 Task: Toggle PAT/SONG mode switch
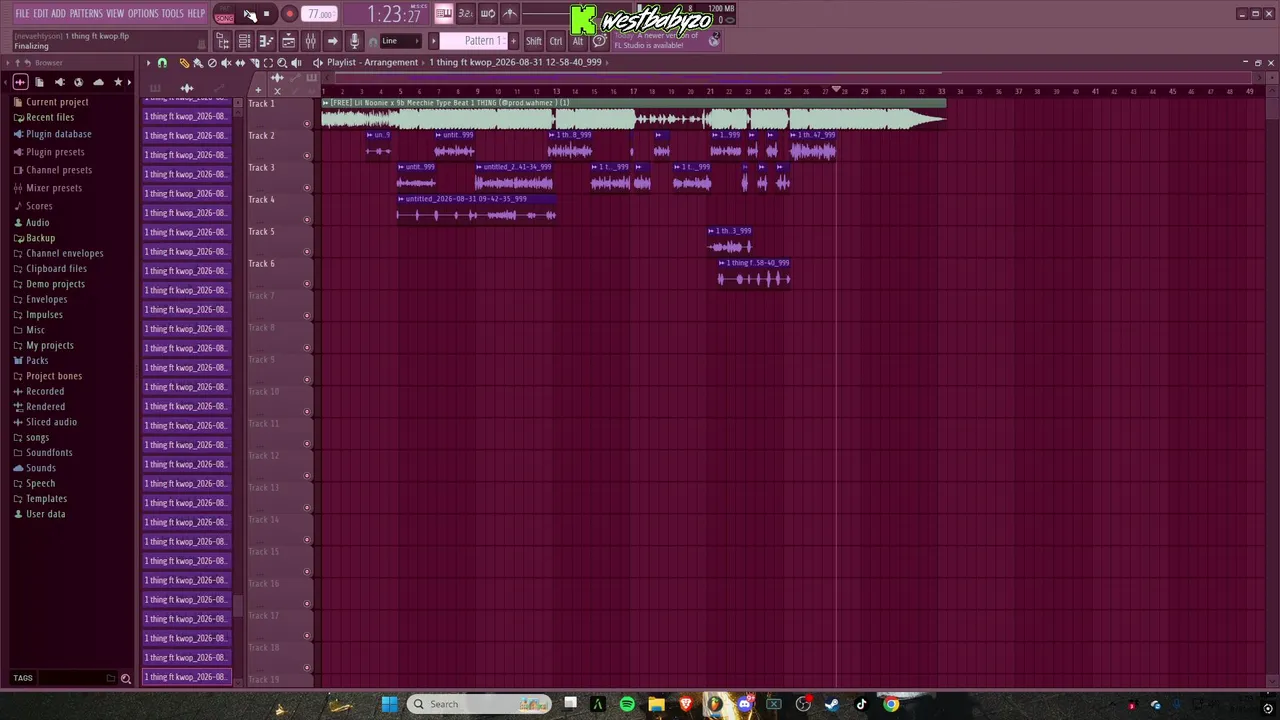tap(224, 14)
